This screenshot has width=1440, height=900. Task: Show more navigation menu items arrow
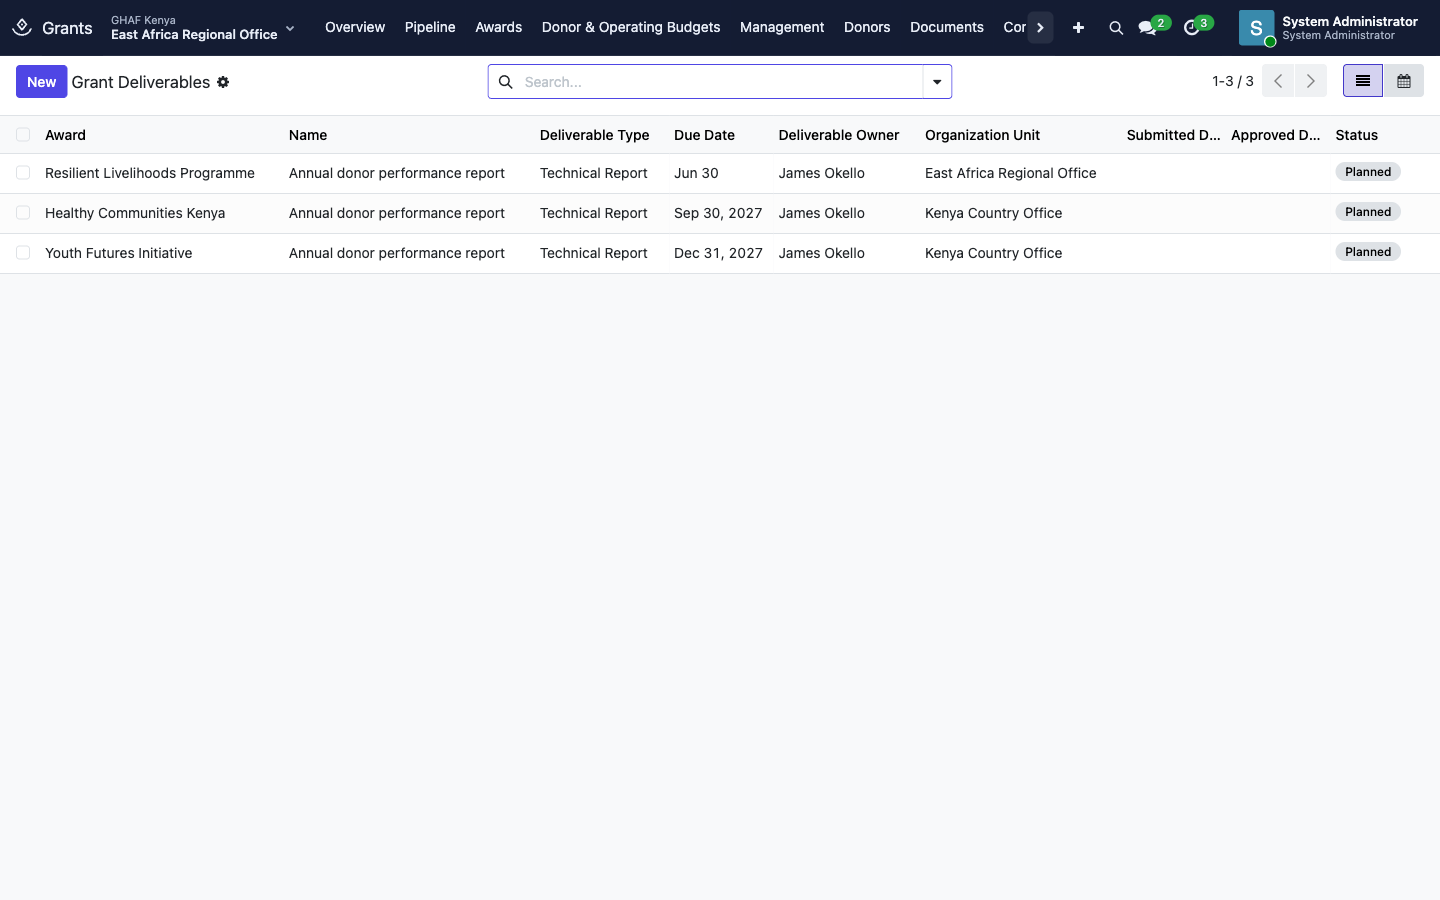click(x=1040, y=28)
